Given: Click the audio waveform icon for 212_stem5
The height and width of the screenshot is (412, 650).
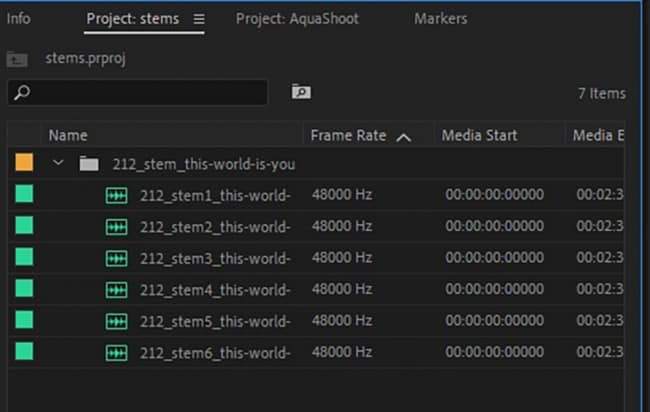Looking at the screenshot, I should (117, 321).
